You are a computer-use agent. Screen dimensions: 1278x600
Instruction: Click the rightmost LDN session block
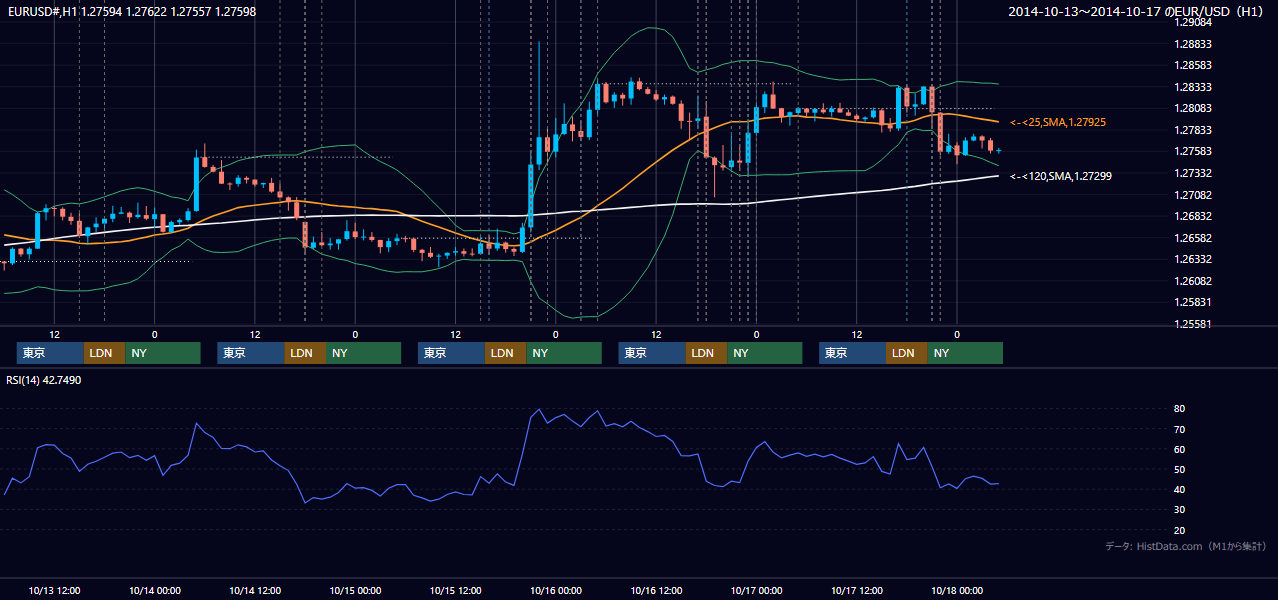coord(906,353)
